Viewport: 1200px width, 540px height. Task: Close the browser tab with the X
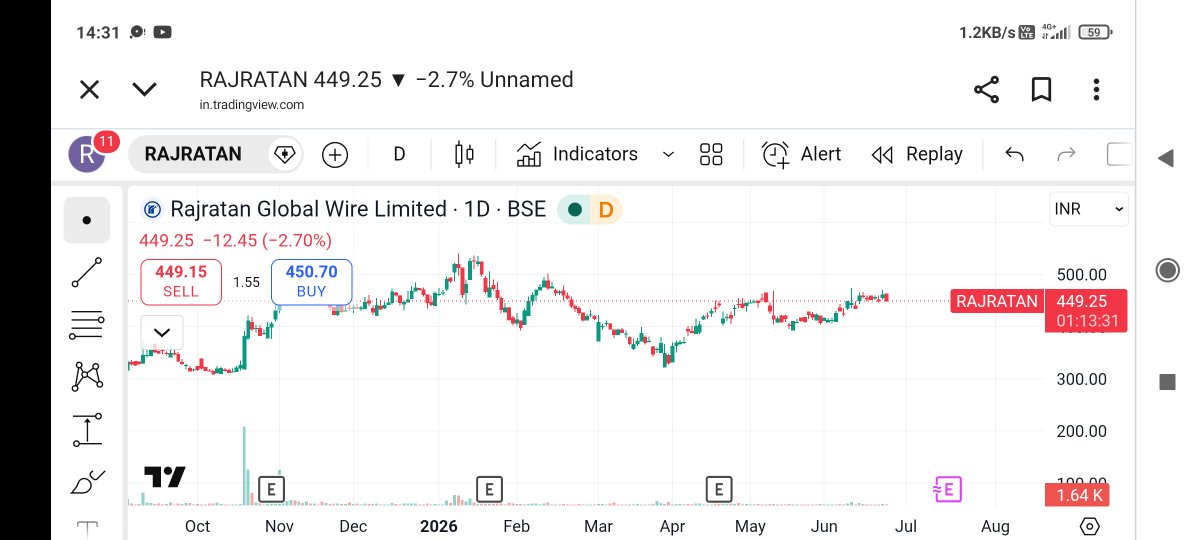[x=89, y=90]
